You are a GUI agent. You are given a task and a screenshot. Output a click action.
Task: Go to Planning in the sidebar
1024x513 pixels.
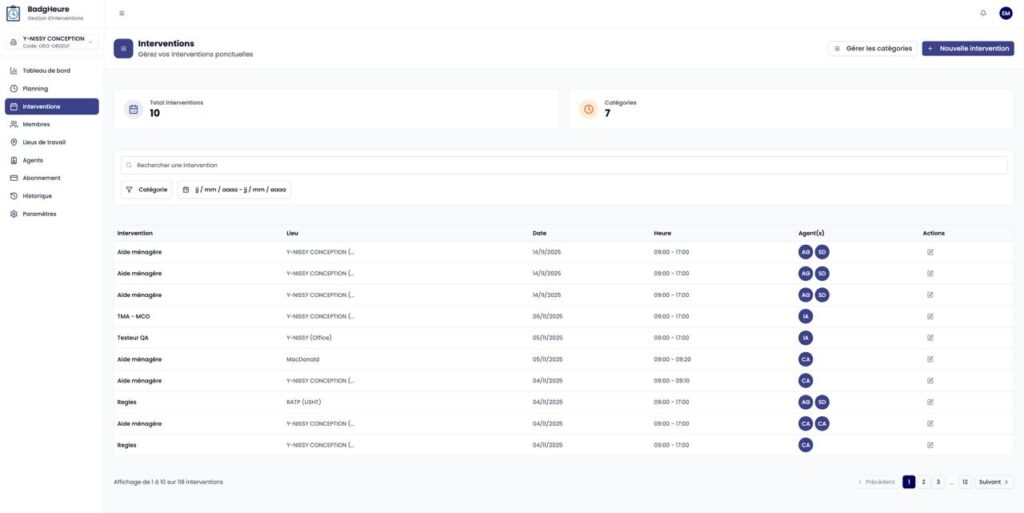[x=35, y=89]
